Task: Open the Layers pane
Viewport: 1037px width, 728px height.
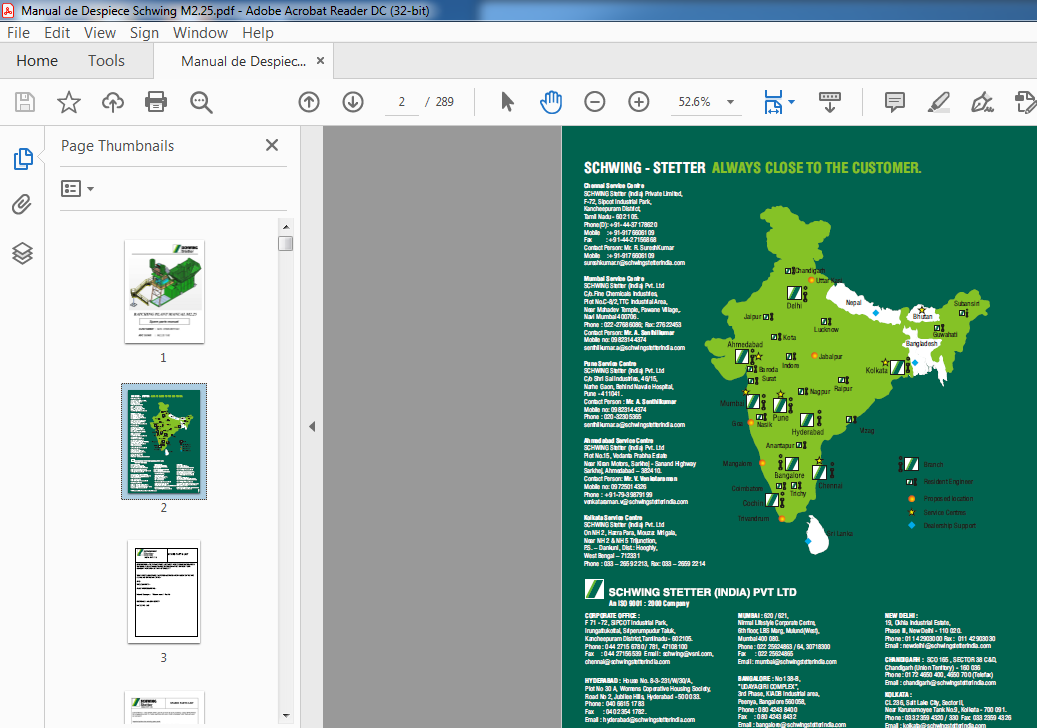Action: [22, 253]
